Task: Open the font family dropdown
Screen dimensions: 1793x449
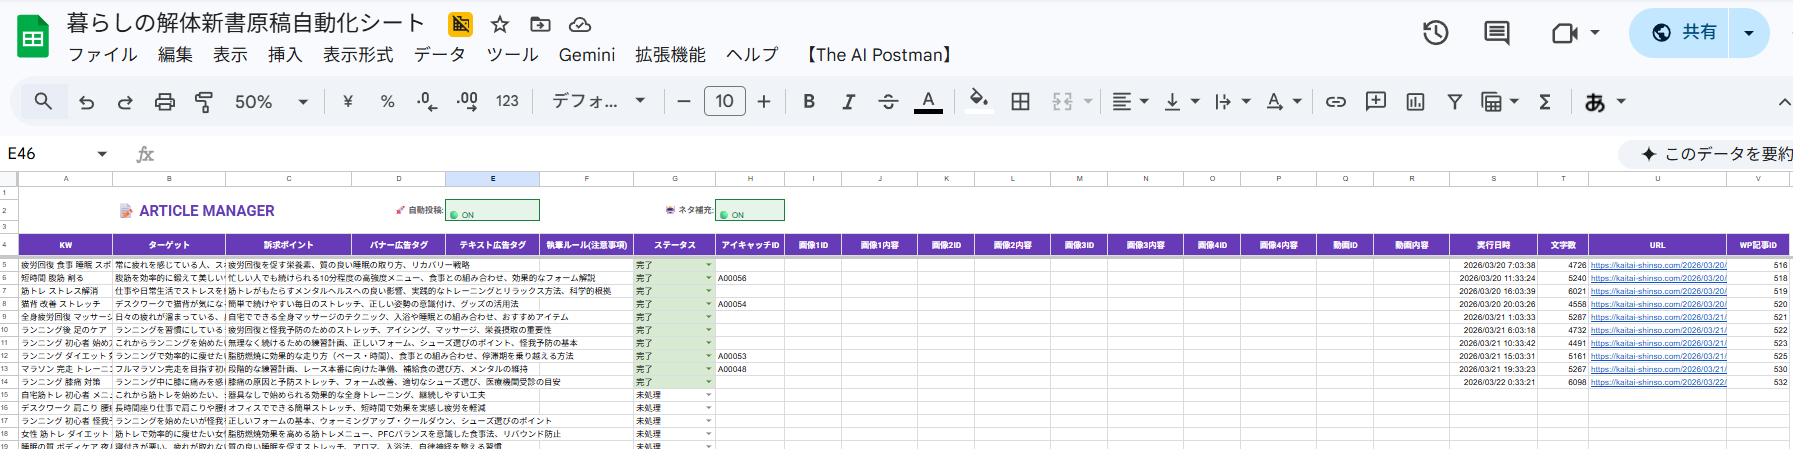Action: coord(598,102)
